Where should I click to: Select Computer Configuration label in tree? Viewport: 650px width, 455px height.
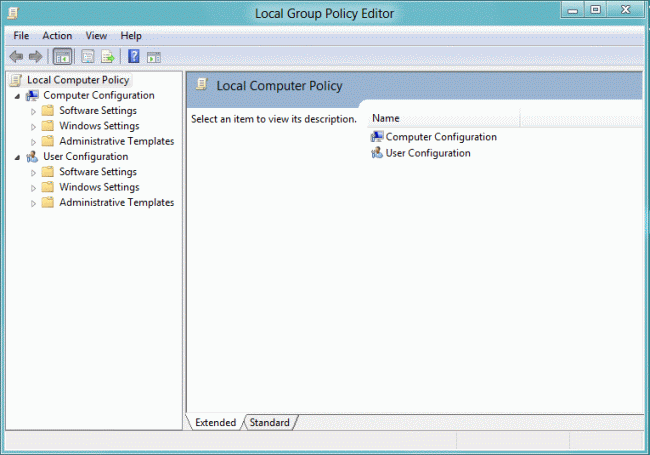[99, 95]
